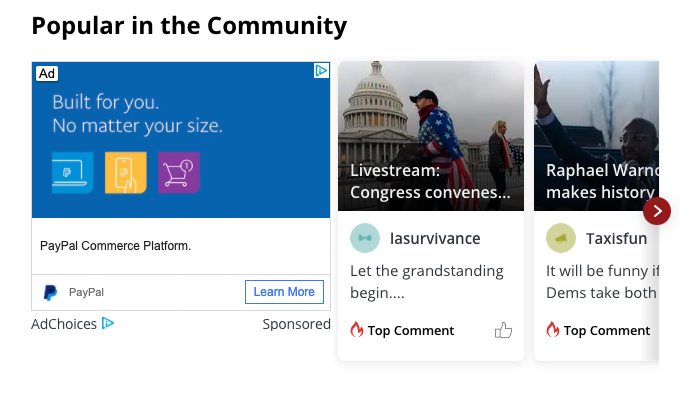Screen dimensions: 693x399
Task: Click the AdChoices icon in the ad's corner
Action: click(321, 70)
